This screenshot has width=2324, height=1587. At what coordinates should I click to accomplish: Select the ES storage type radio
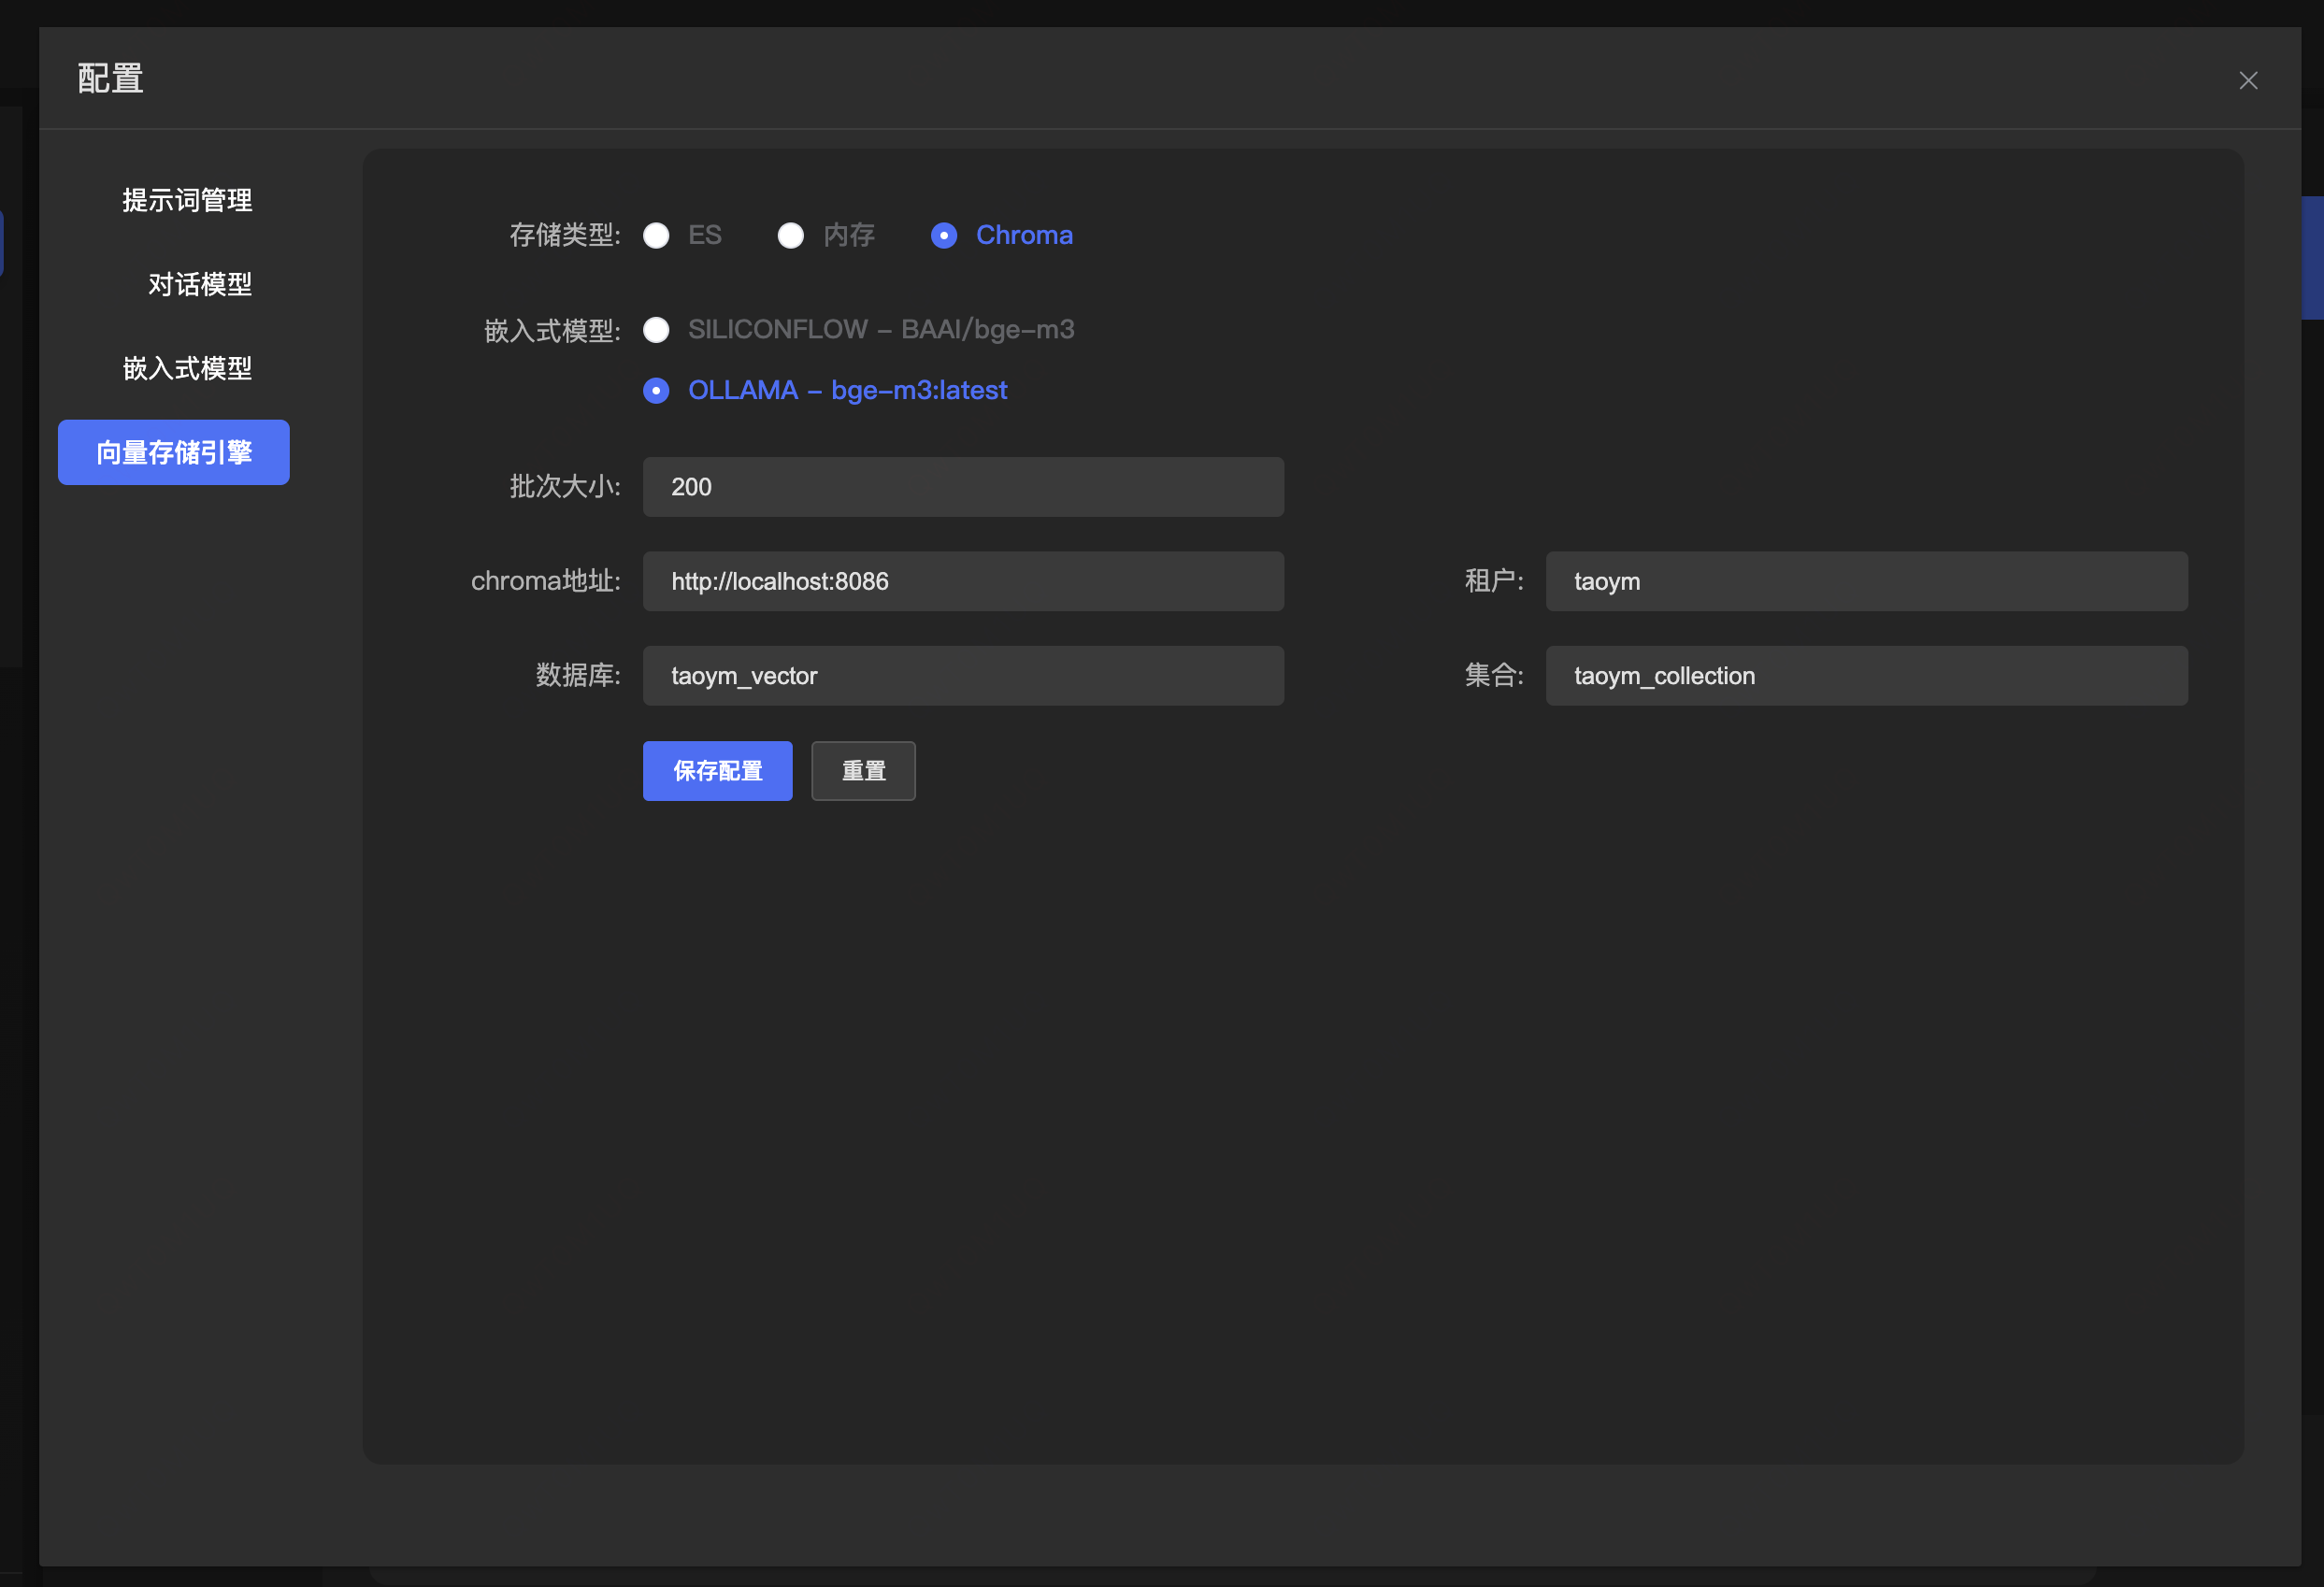(656, 235)
